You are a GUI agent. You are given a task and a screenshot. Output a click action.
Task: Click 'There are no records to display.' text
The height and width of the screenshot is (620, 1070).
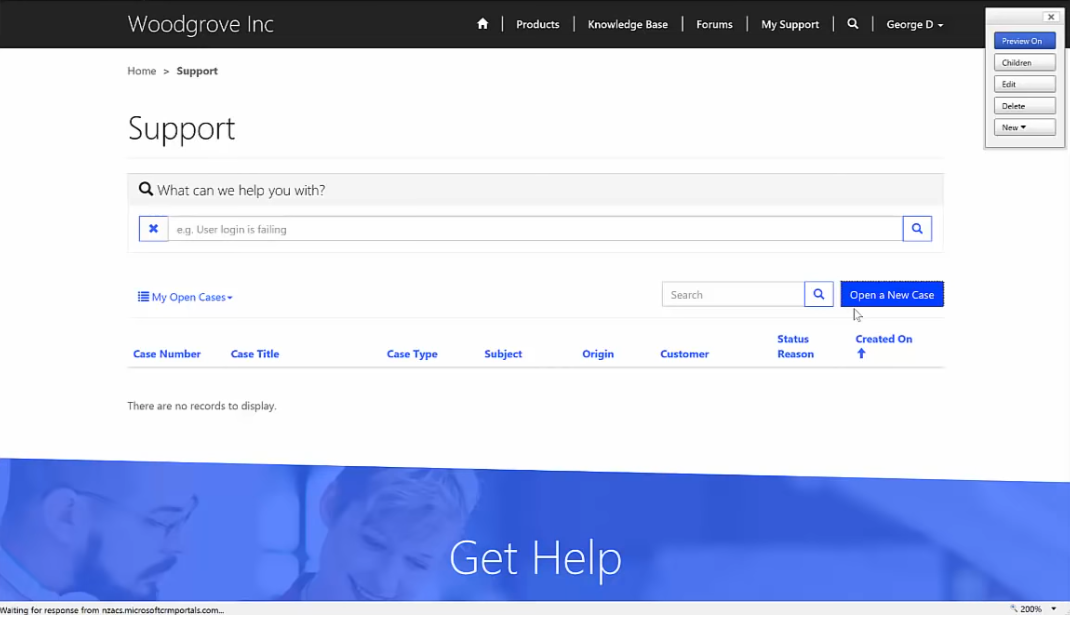[x=201, y=406]
